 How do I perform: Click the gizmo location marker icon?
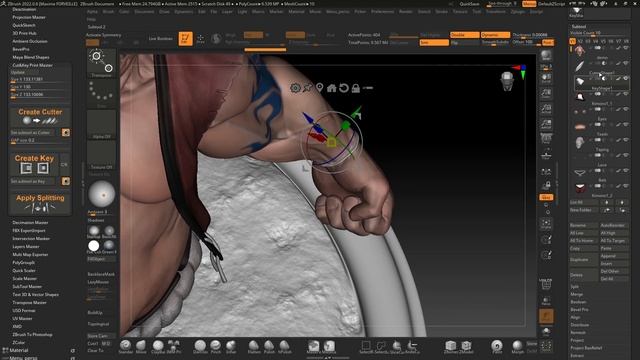(x=319, y=88)
